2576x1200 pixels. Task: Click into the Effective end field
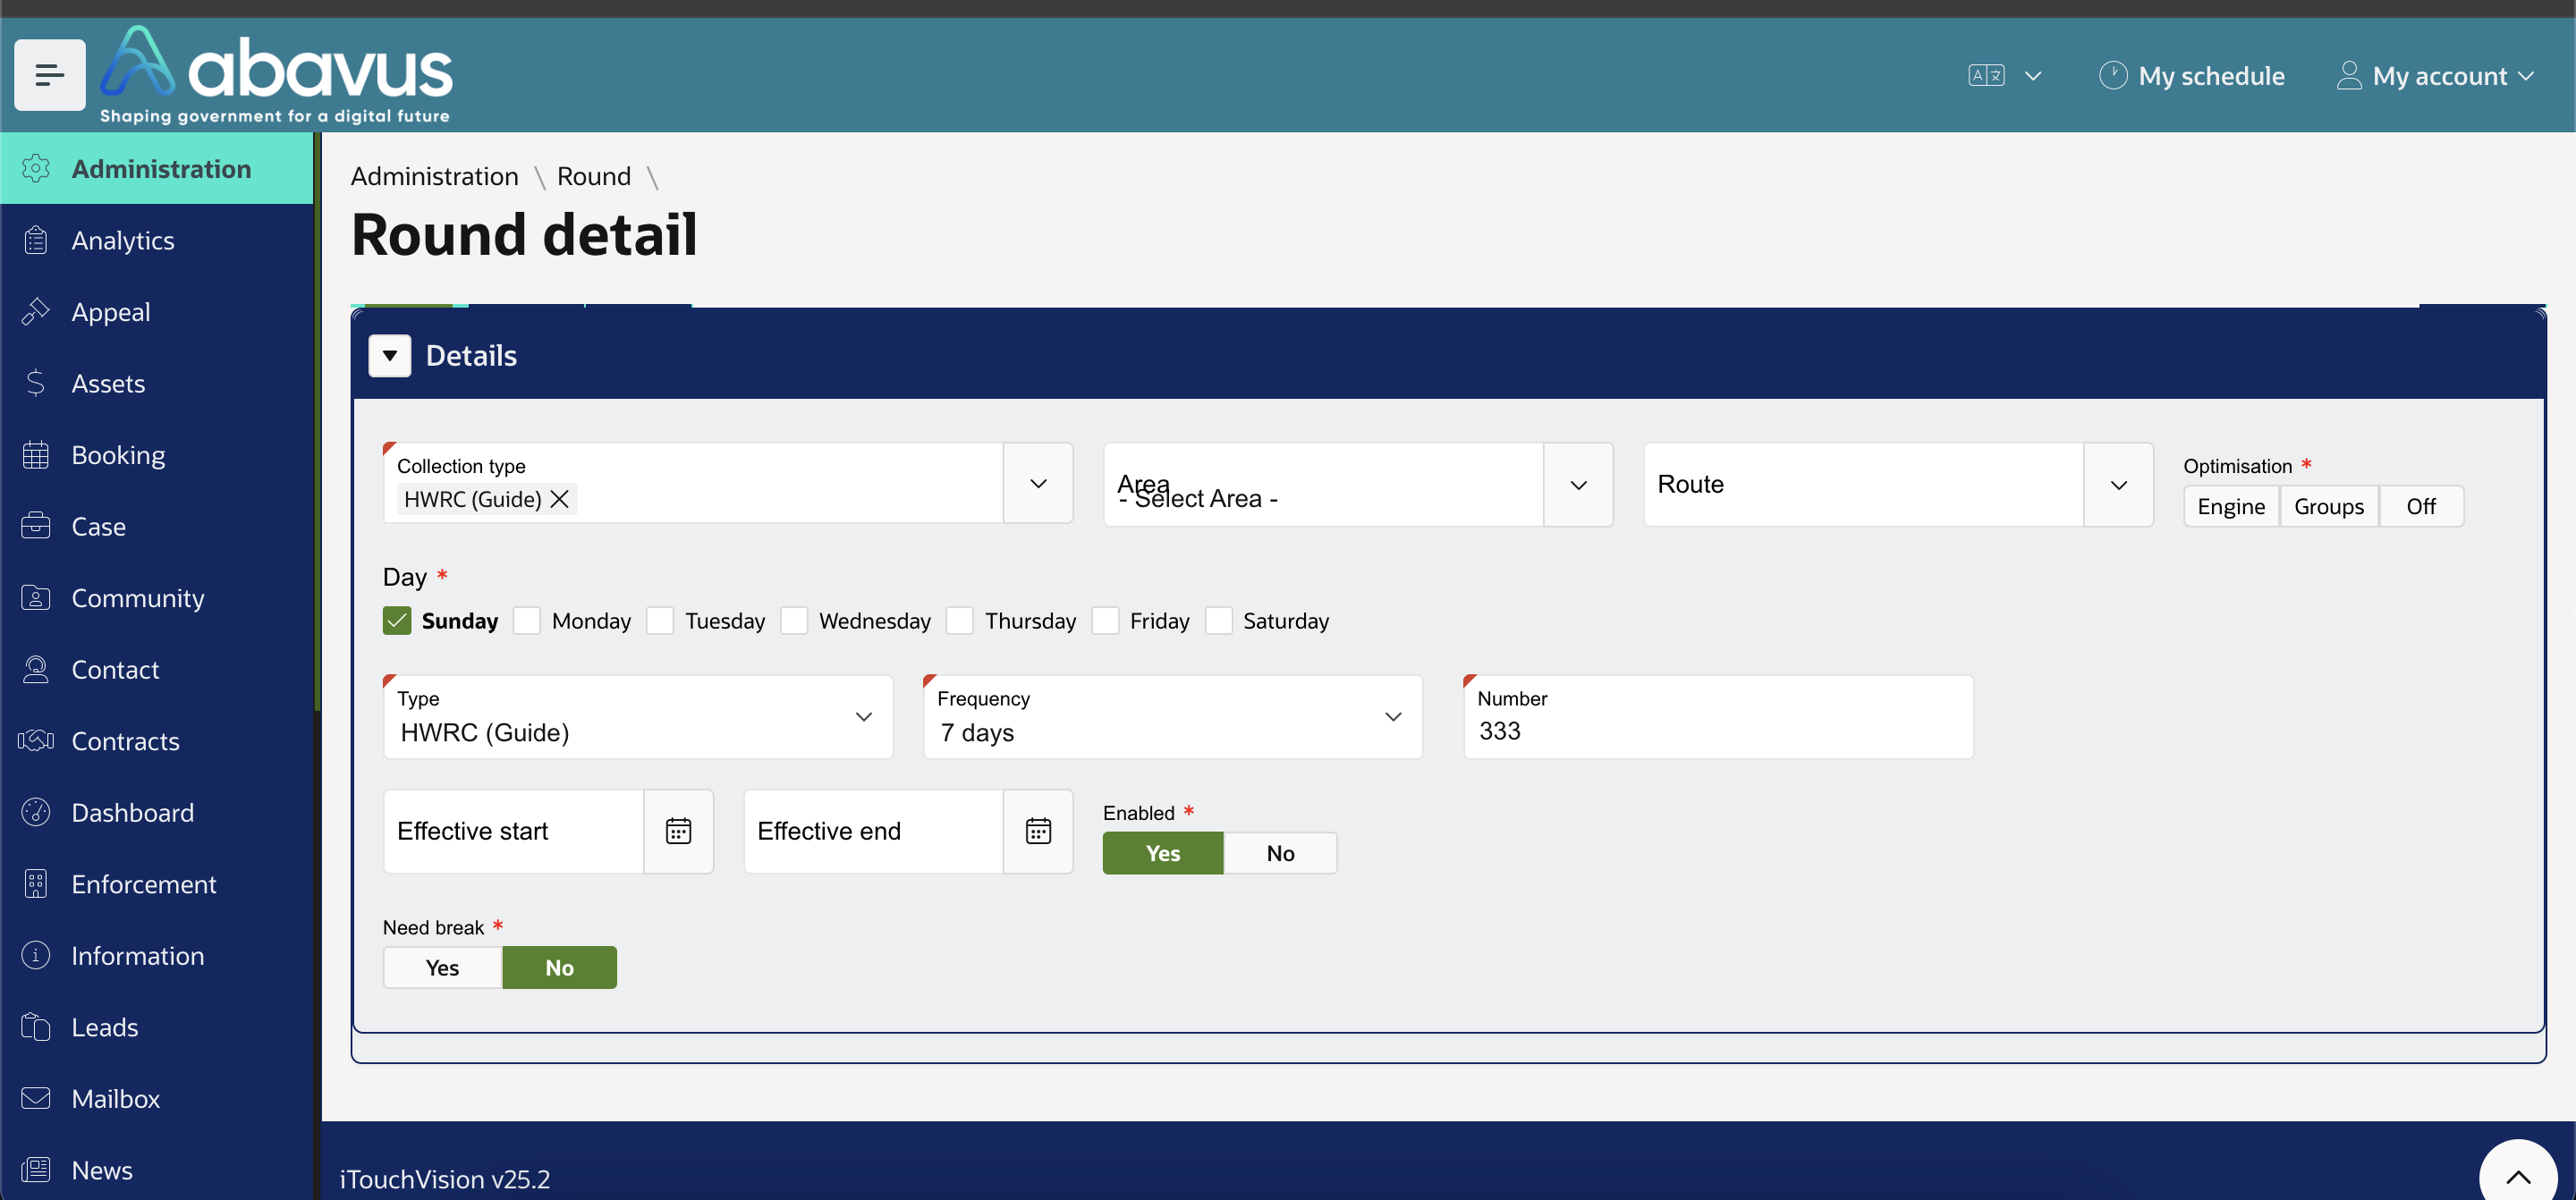pos(874,831)
